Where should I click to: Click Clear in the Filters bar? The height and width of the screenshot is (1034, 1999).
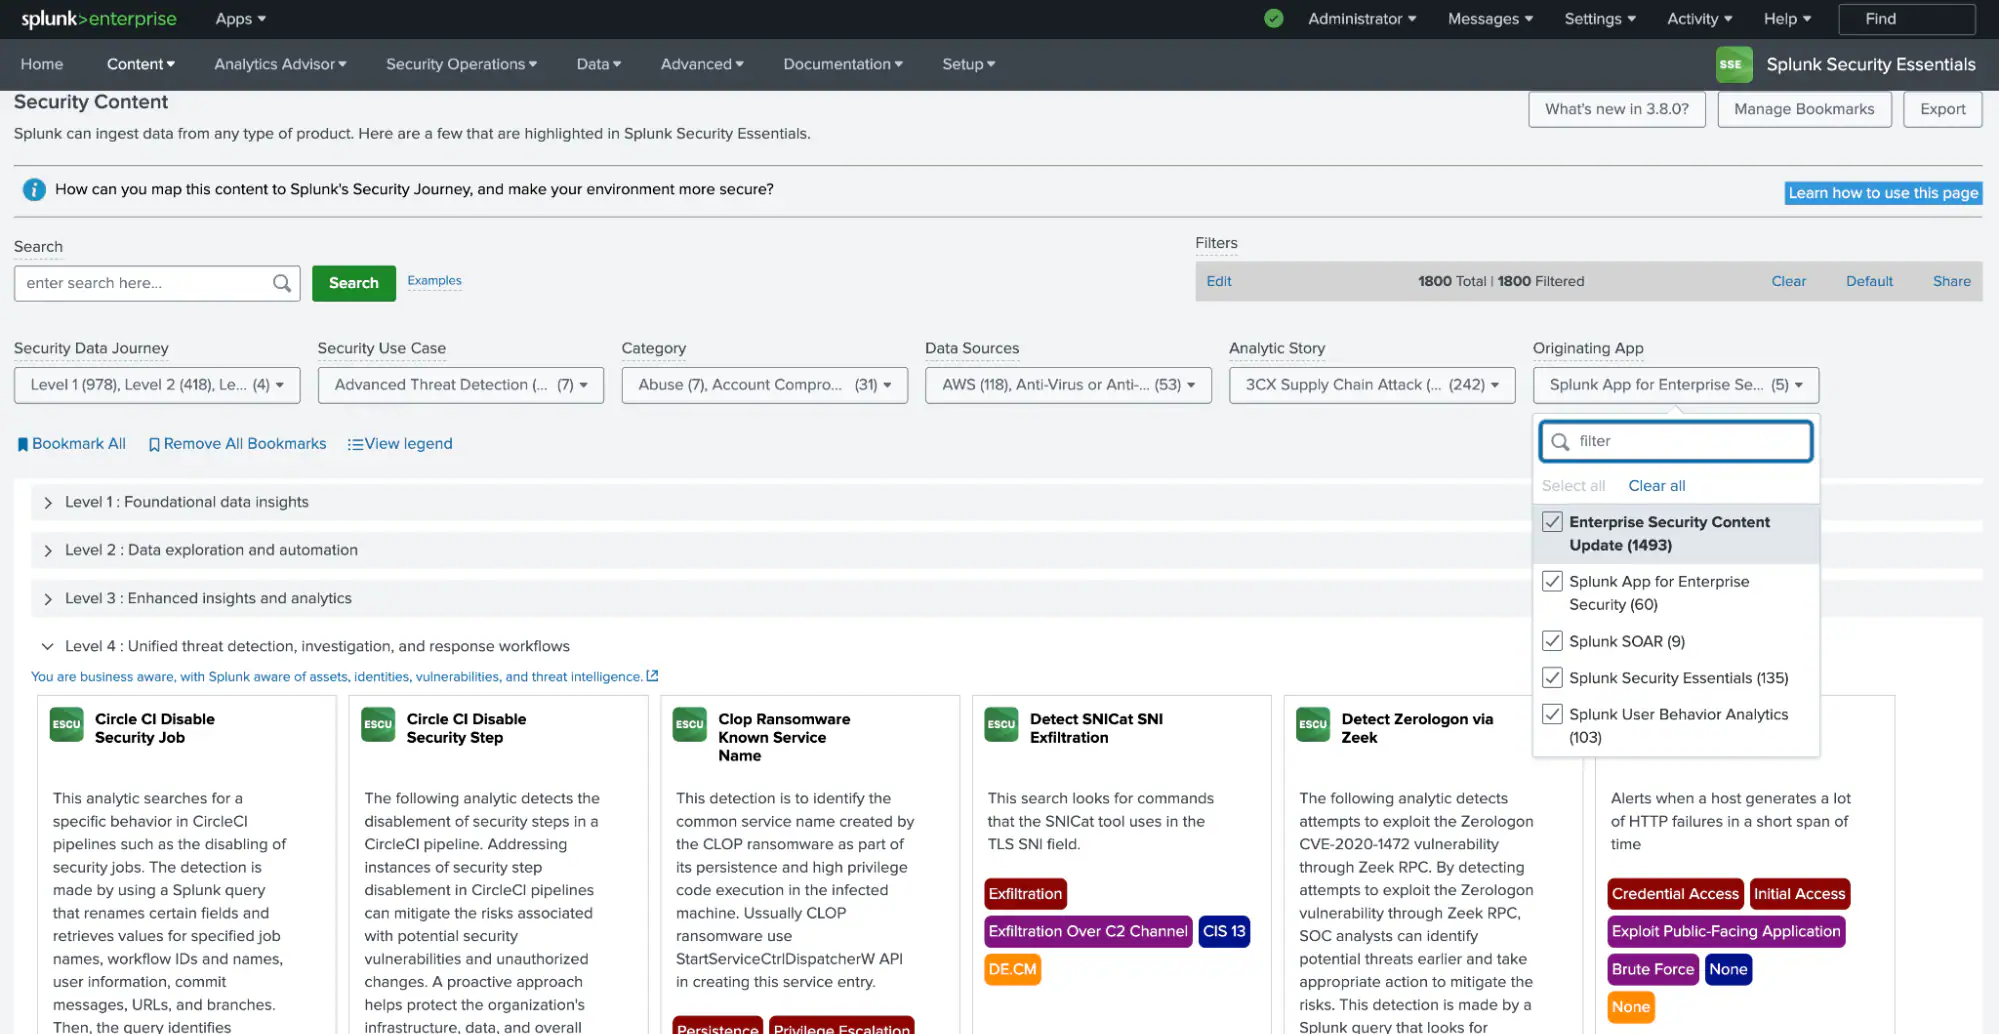tap(1788, 281)
